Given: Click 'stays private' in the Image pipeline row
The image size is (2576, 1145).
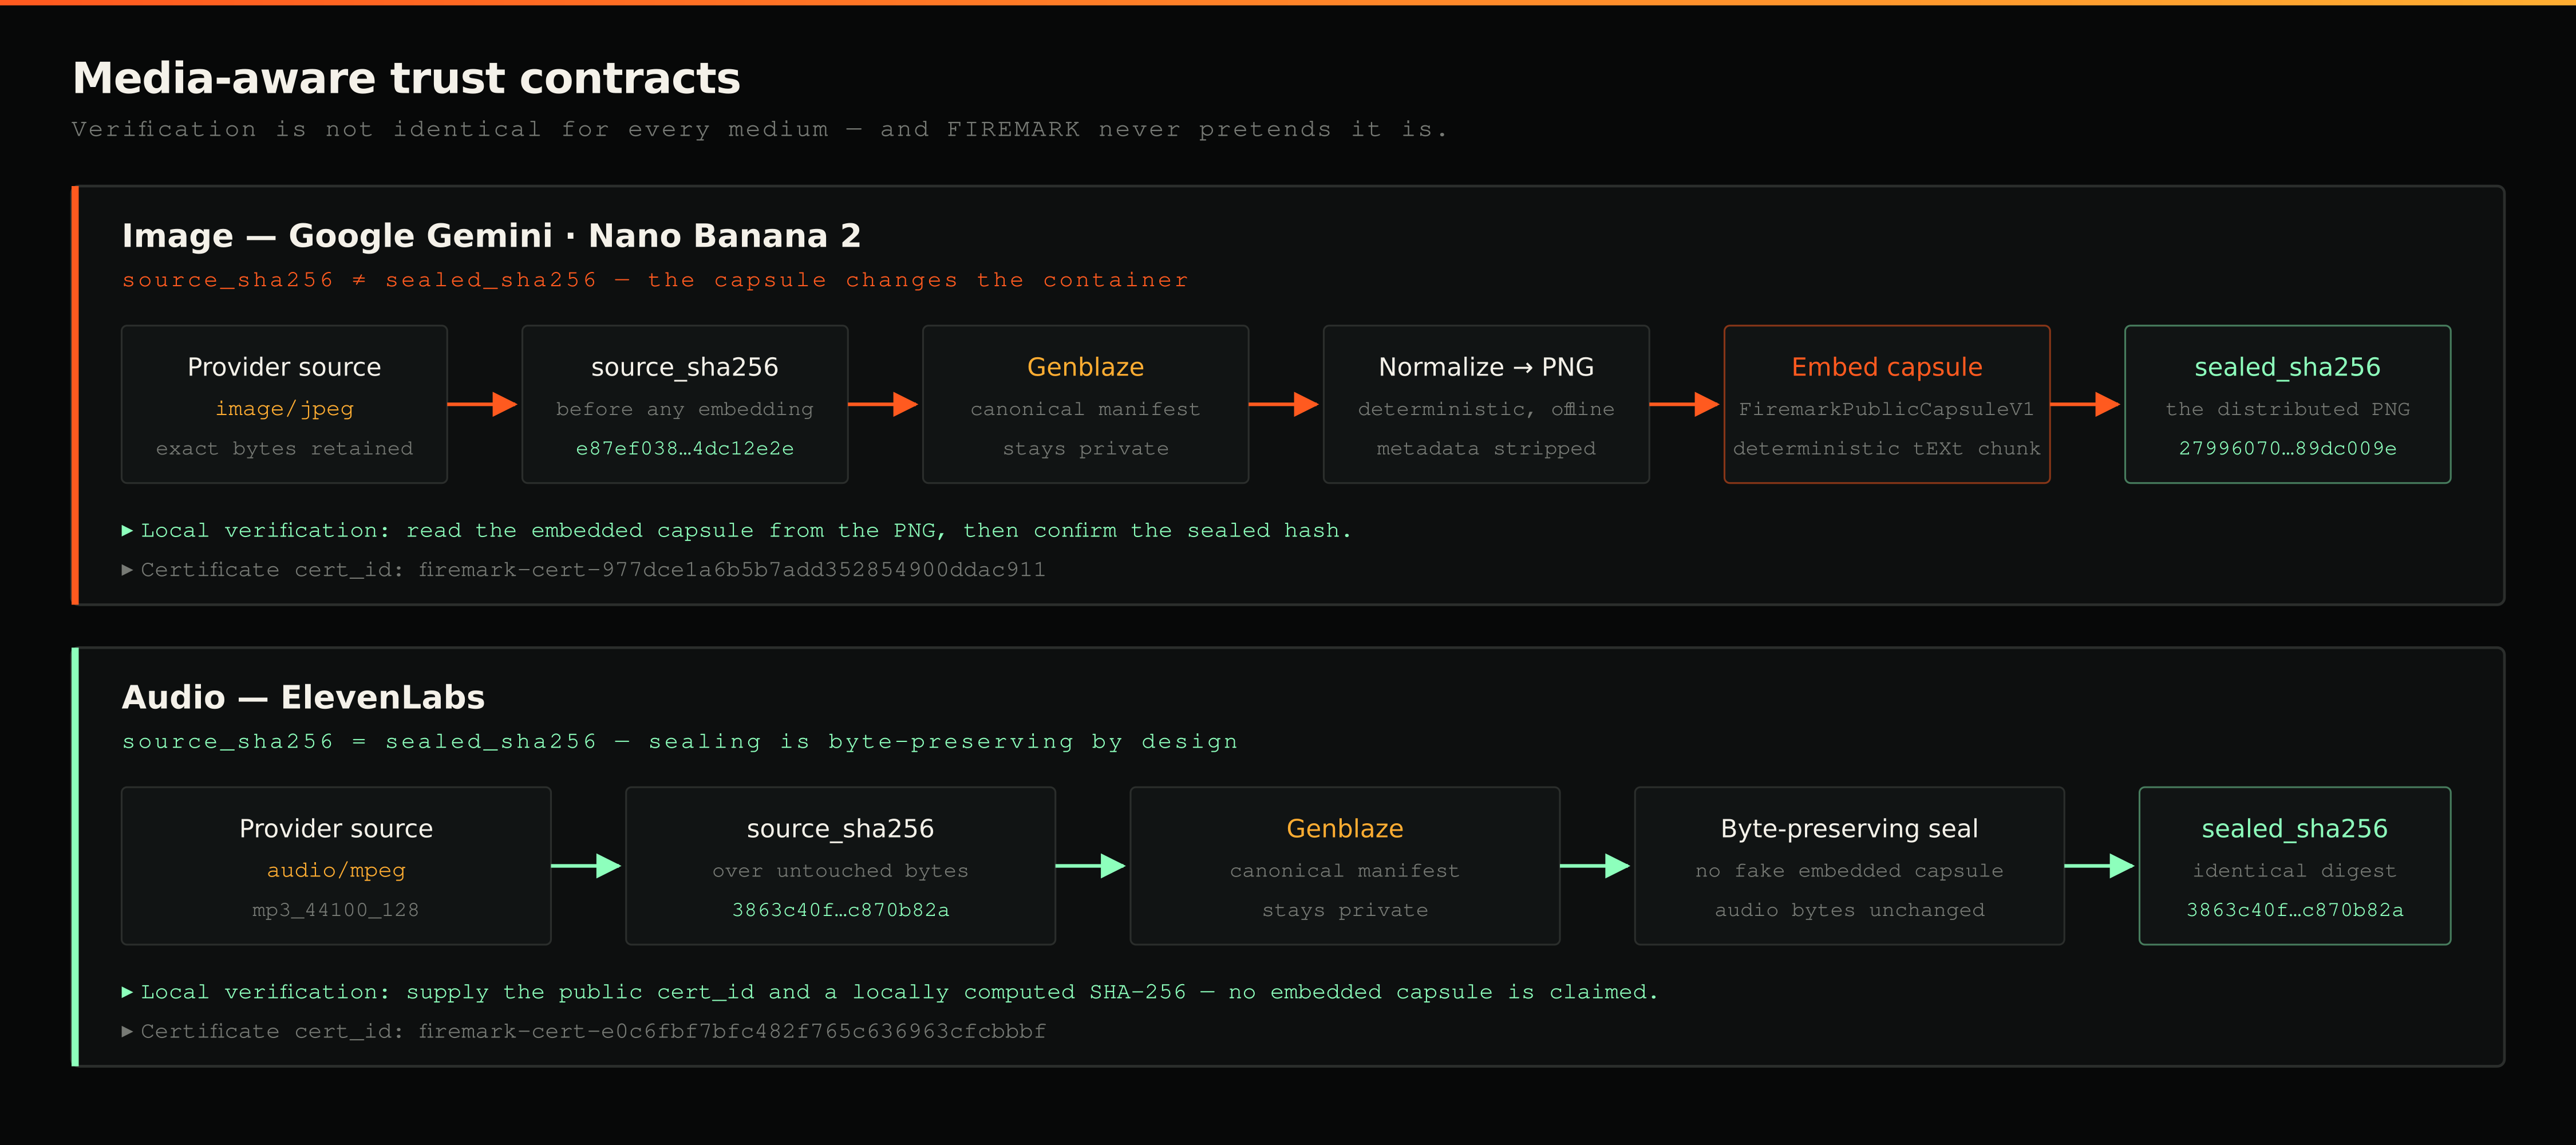Looking at the screenshot, I should [x=1085, y=449].
